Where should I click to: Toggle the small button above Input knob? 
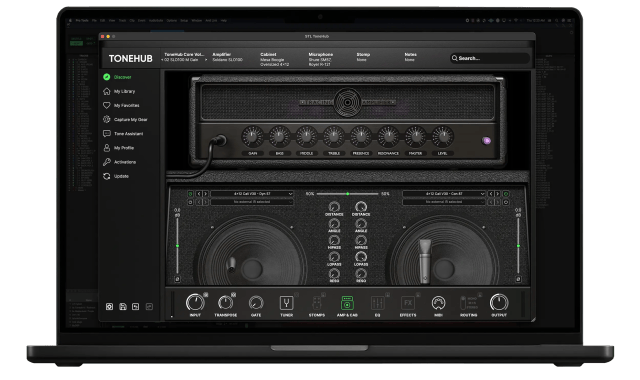pos(206,294)
